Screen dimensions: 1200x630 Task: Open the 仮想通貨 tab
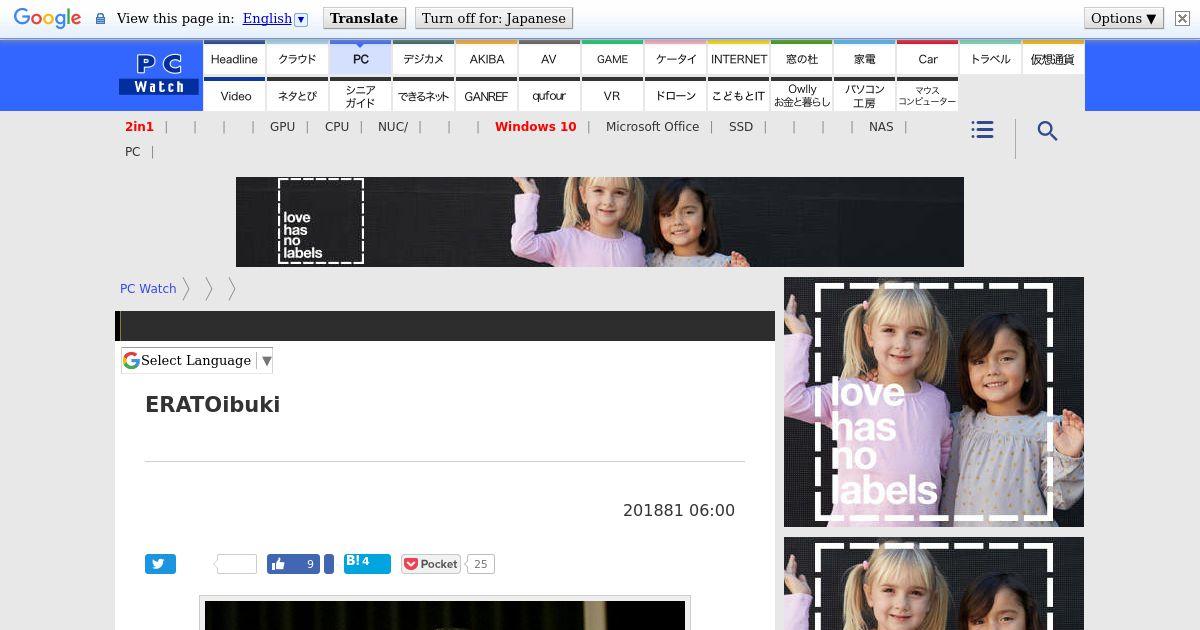pyautogui.click(x=1053, y=58)
